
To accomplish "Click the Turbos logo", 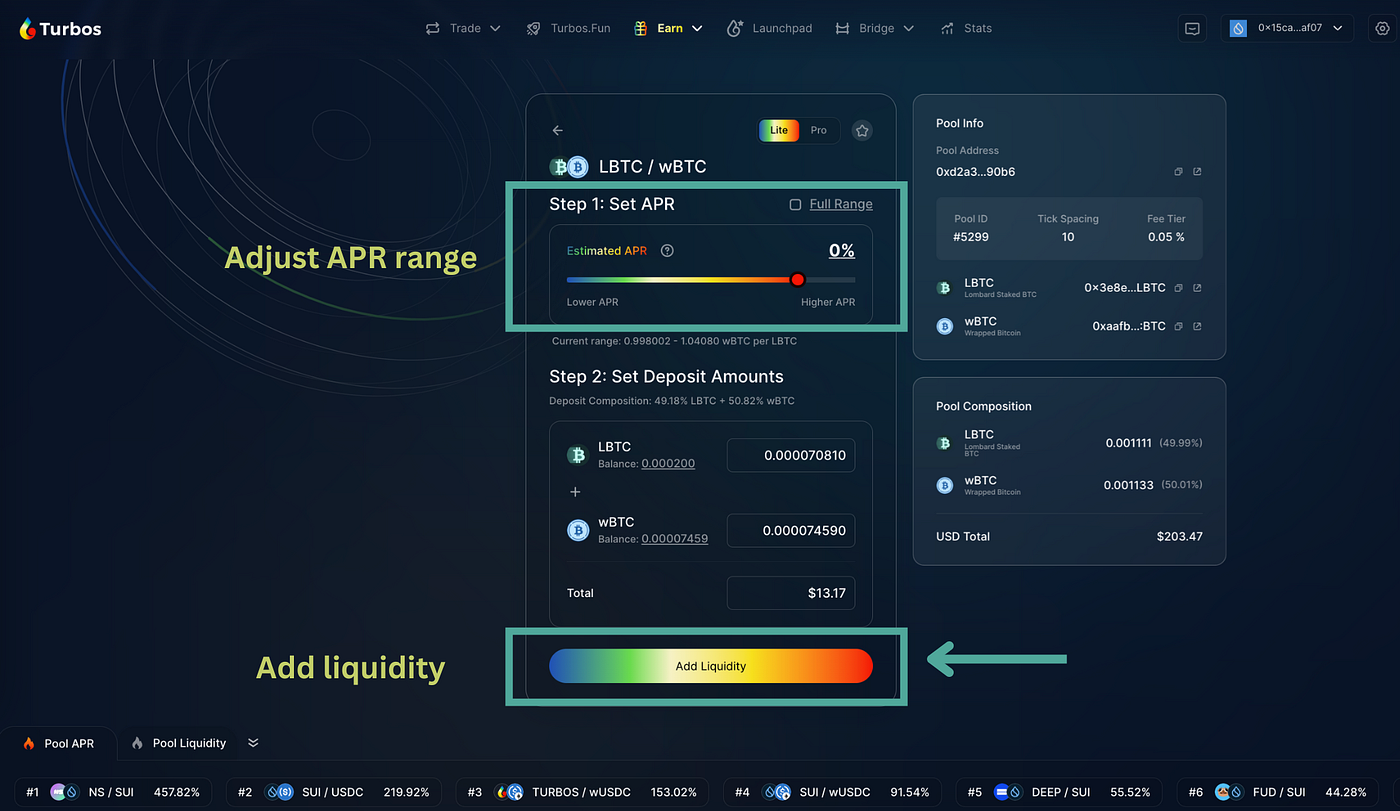I will click(x=60, y=29).
